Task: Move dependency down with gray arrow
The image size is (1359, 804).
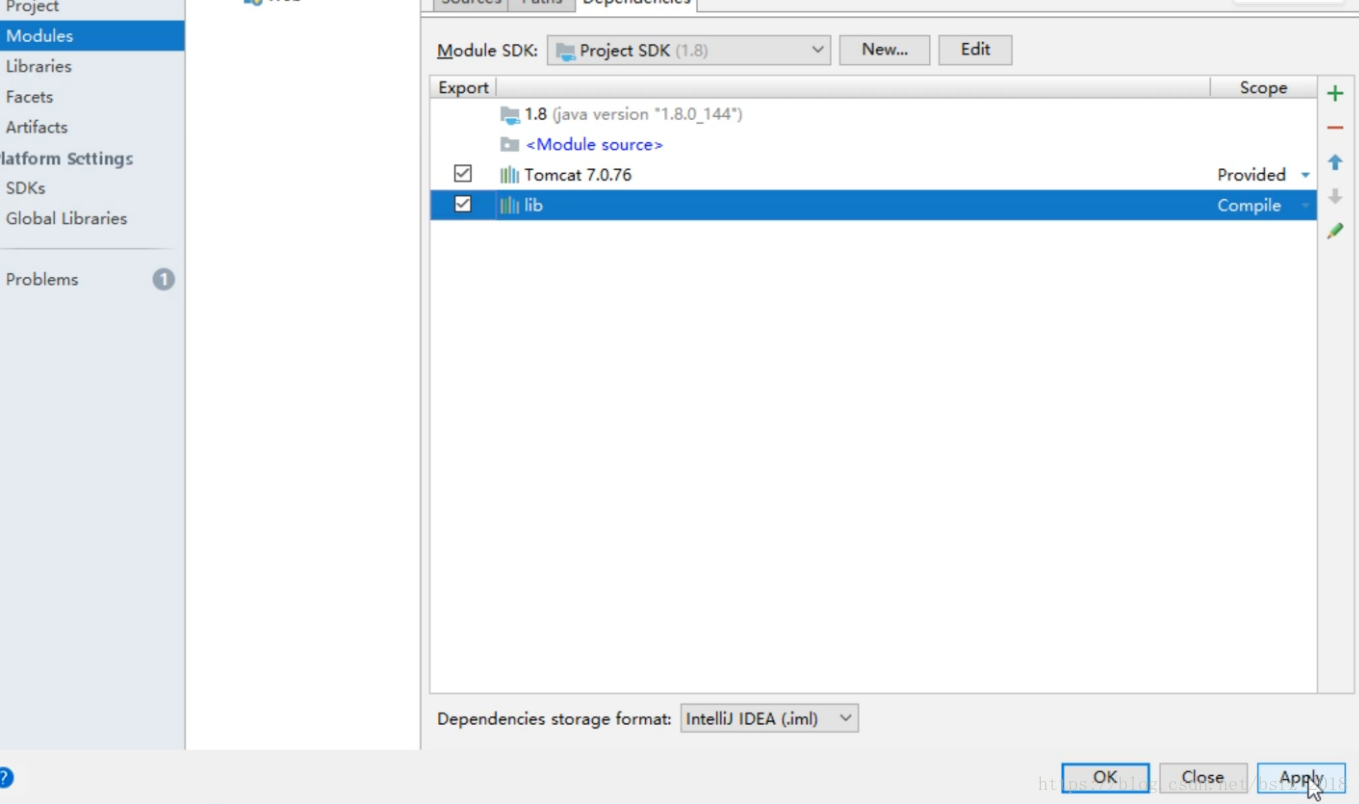Action: pyautogui.click(x=1335, y=196)
